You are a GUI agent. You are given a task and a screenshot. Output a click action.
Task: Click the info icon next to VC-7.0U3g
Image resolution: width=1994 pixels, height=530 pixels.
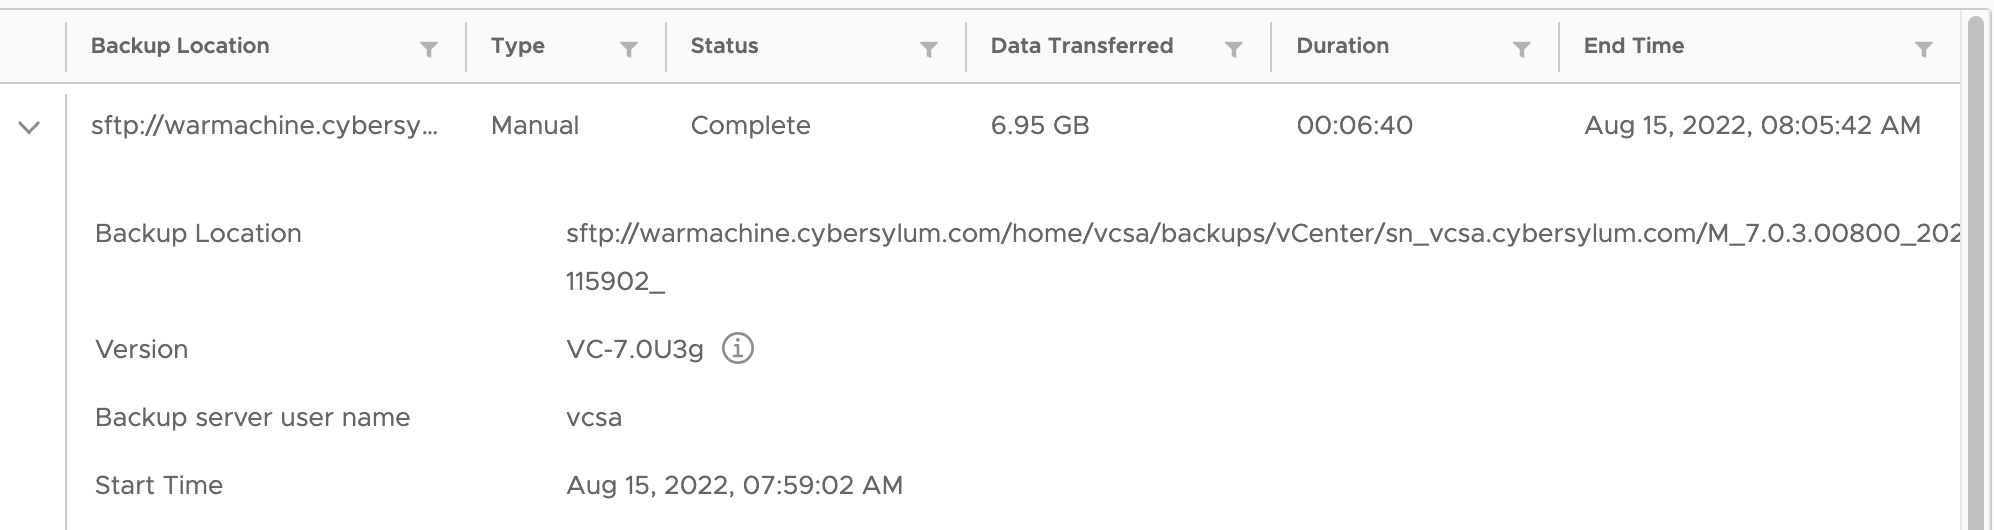pos(738,348)
